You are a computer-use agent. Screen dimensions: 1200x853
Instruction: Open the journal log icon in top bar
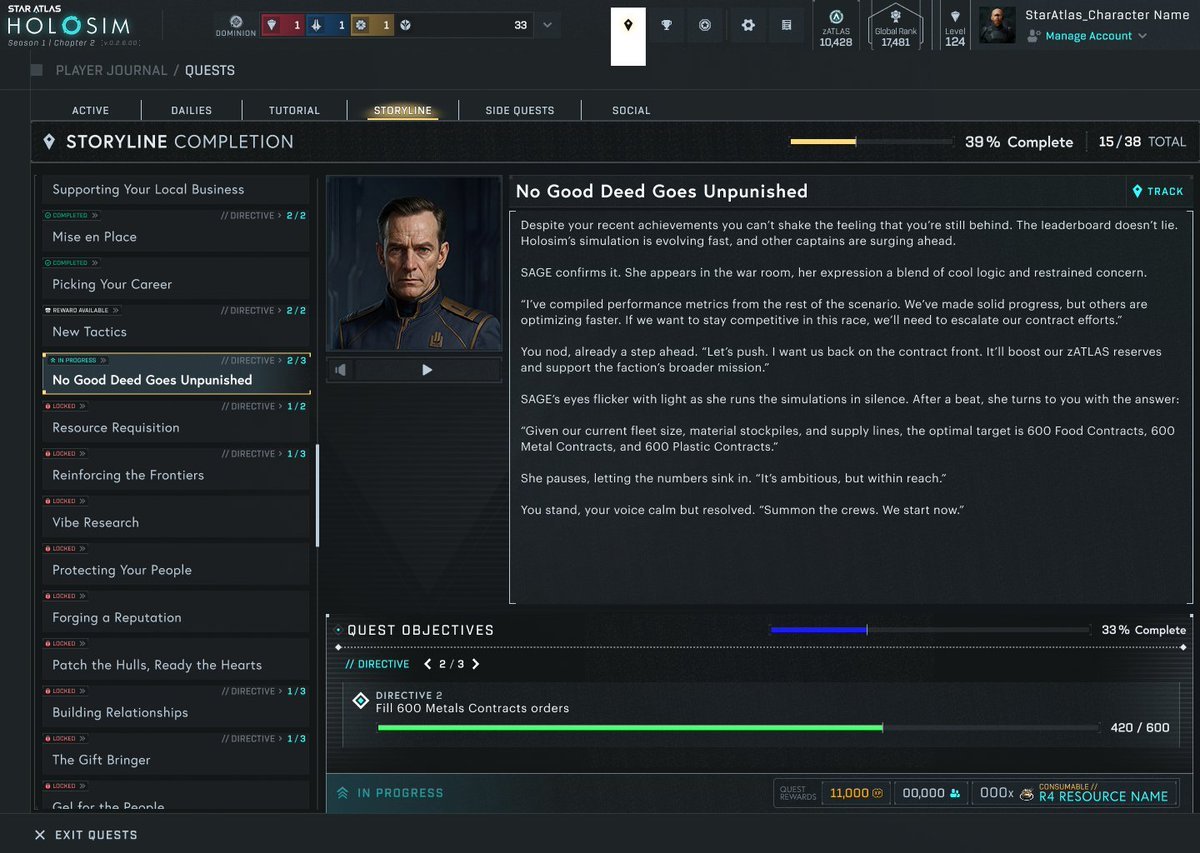point(787,25)
